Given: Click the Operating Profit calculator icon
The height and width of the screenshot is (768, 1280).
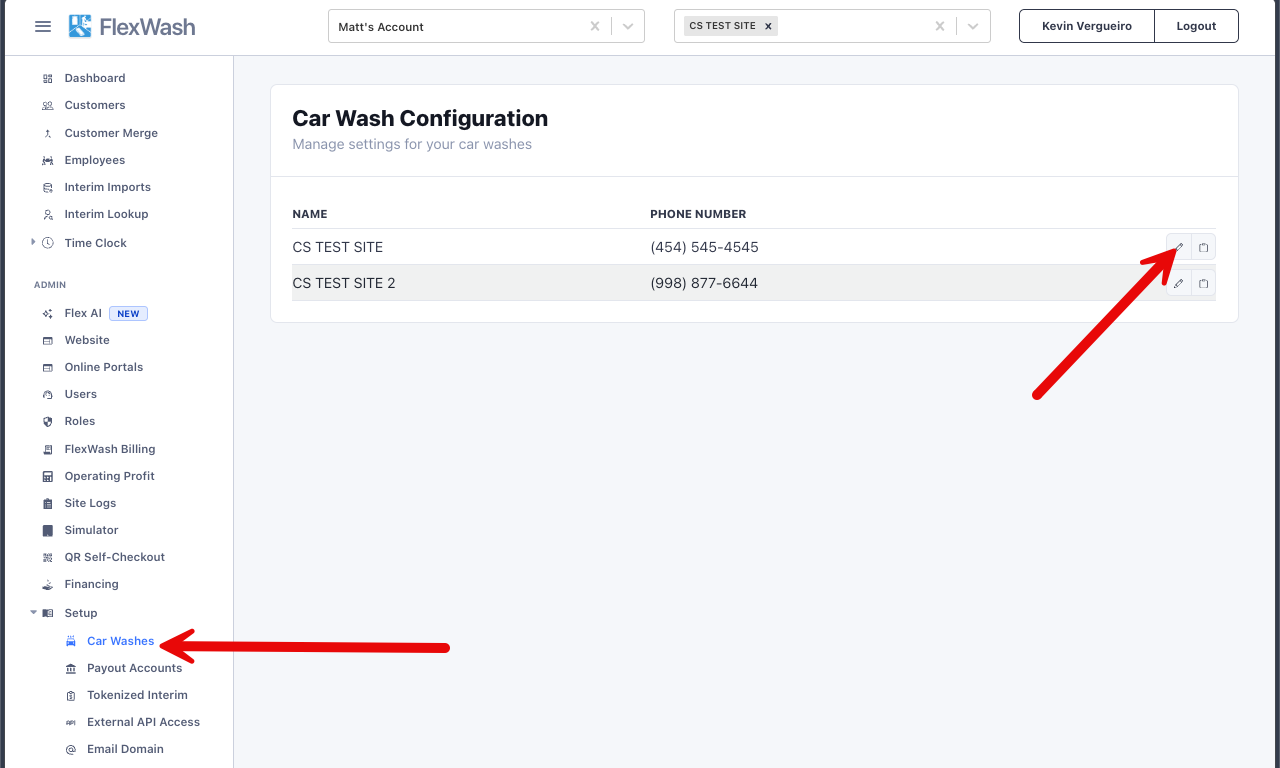Looking at the screenshot, I should [48, 476].
